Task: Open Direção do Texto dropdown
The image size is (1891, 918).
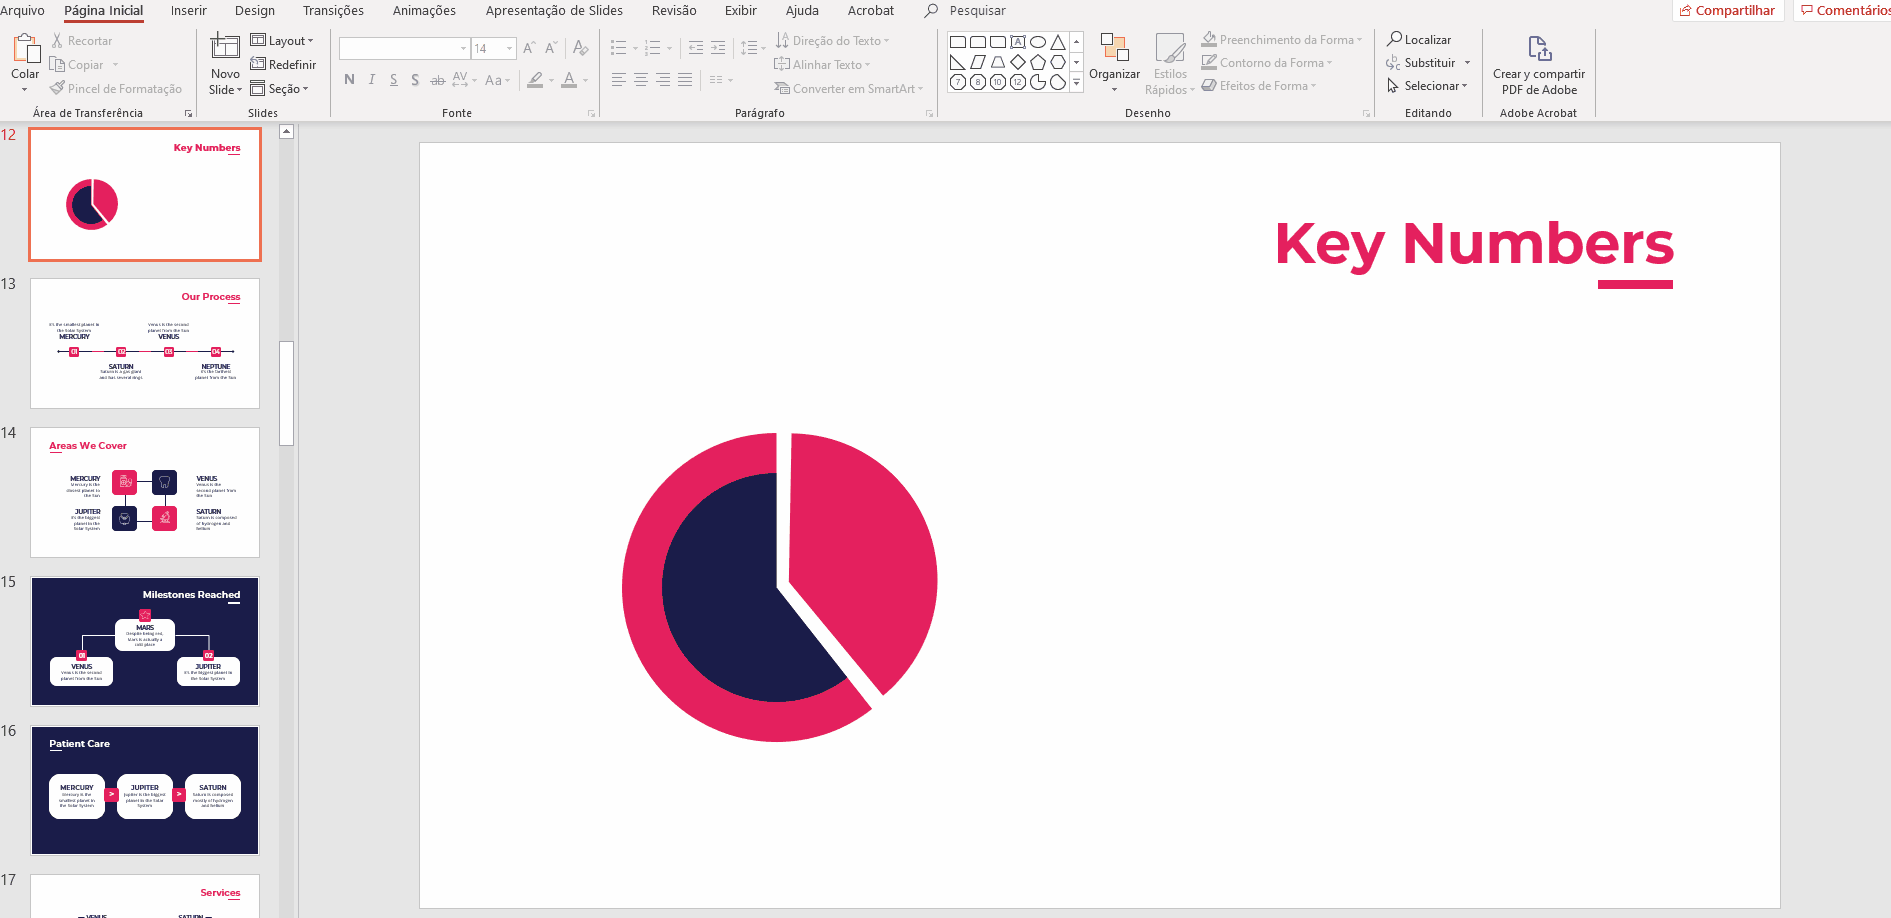Action: [x=833, y=41]
